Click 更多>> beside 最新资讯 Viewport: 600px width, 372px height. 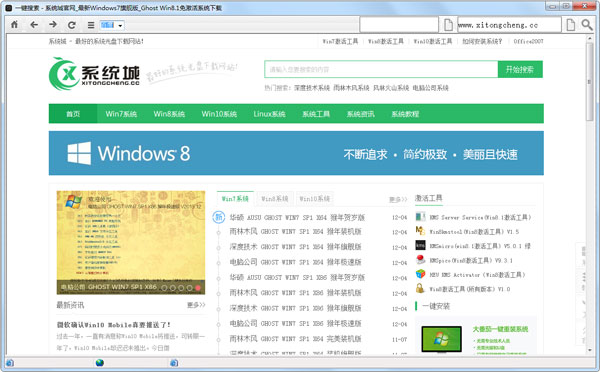[x=196, y=305]
